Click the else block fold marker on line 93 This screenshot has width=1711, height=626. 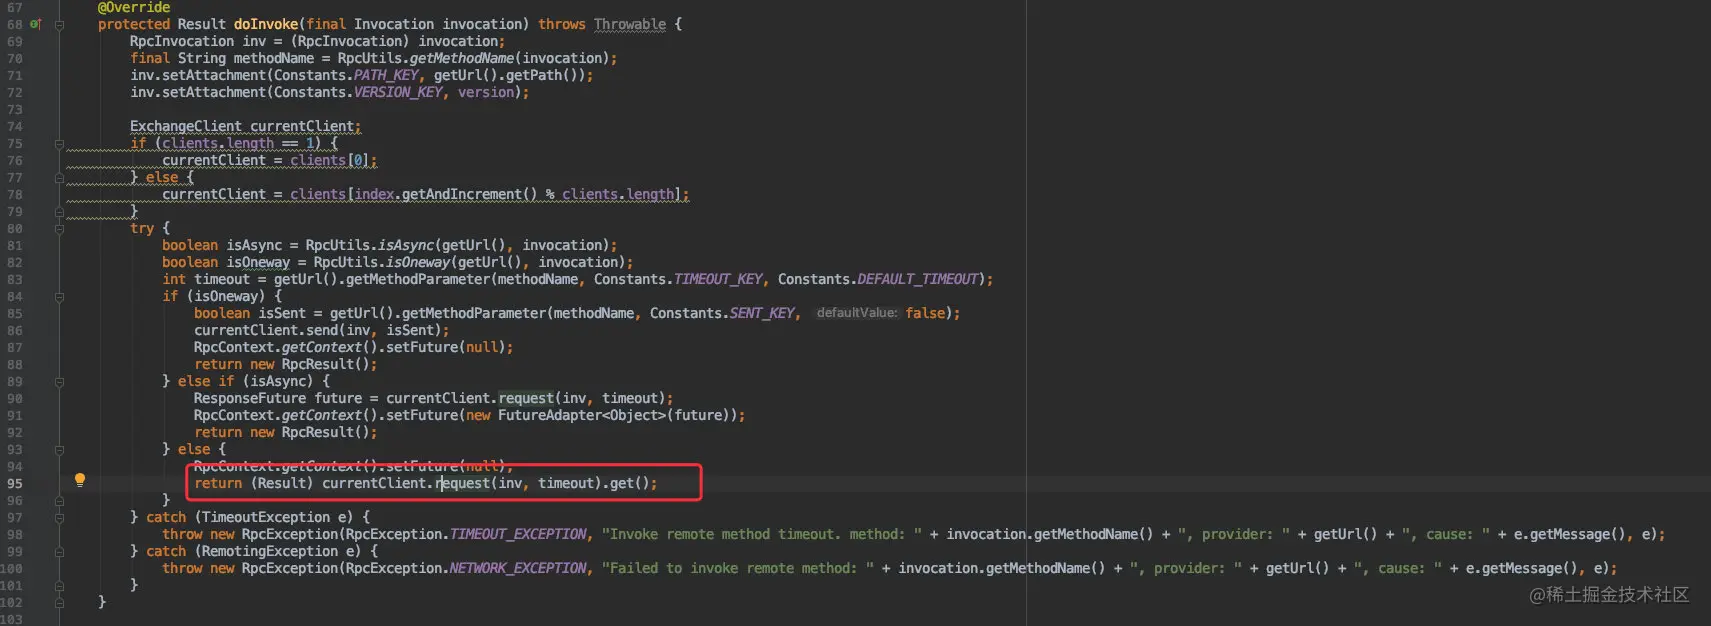pos(59,449)
